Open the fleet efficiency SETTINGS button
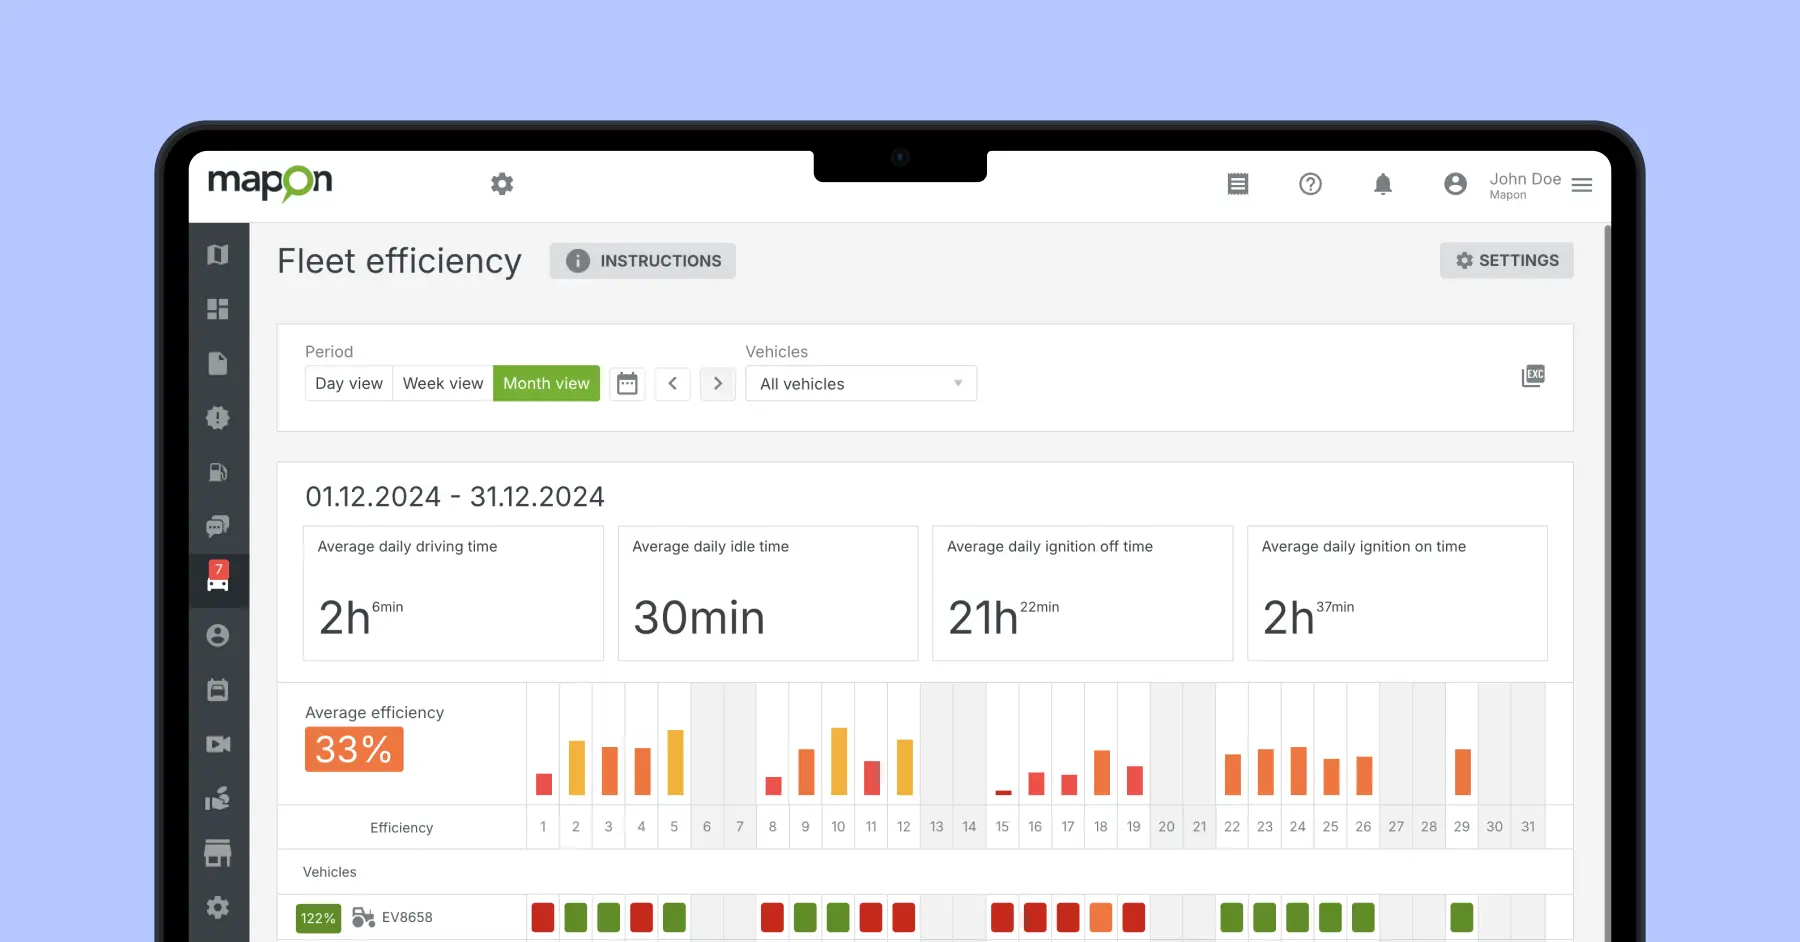This screenshot has height=942, width=1800. [x=1506, y=261]
